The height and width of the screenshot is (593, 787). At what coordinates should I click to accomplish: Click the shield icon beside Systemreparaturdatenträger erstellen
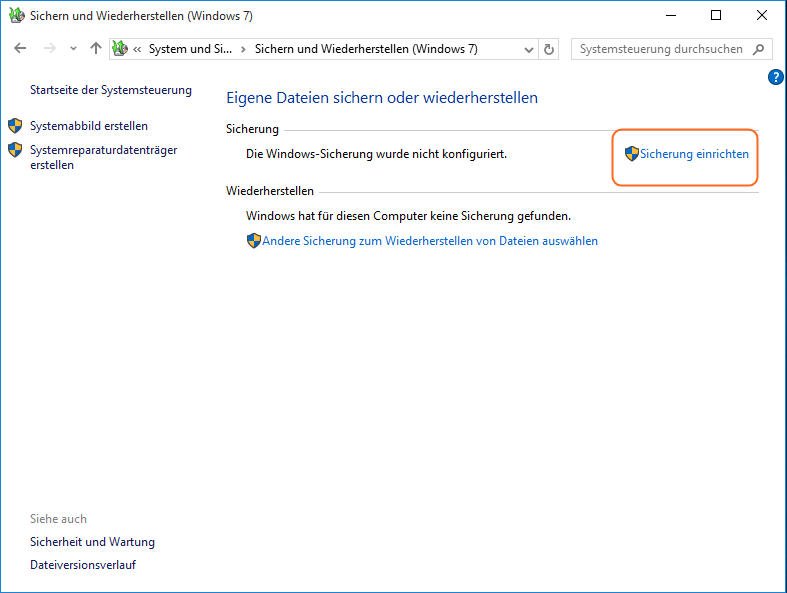tap(15, 150)
